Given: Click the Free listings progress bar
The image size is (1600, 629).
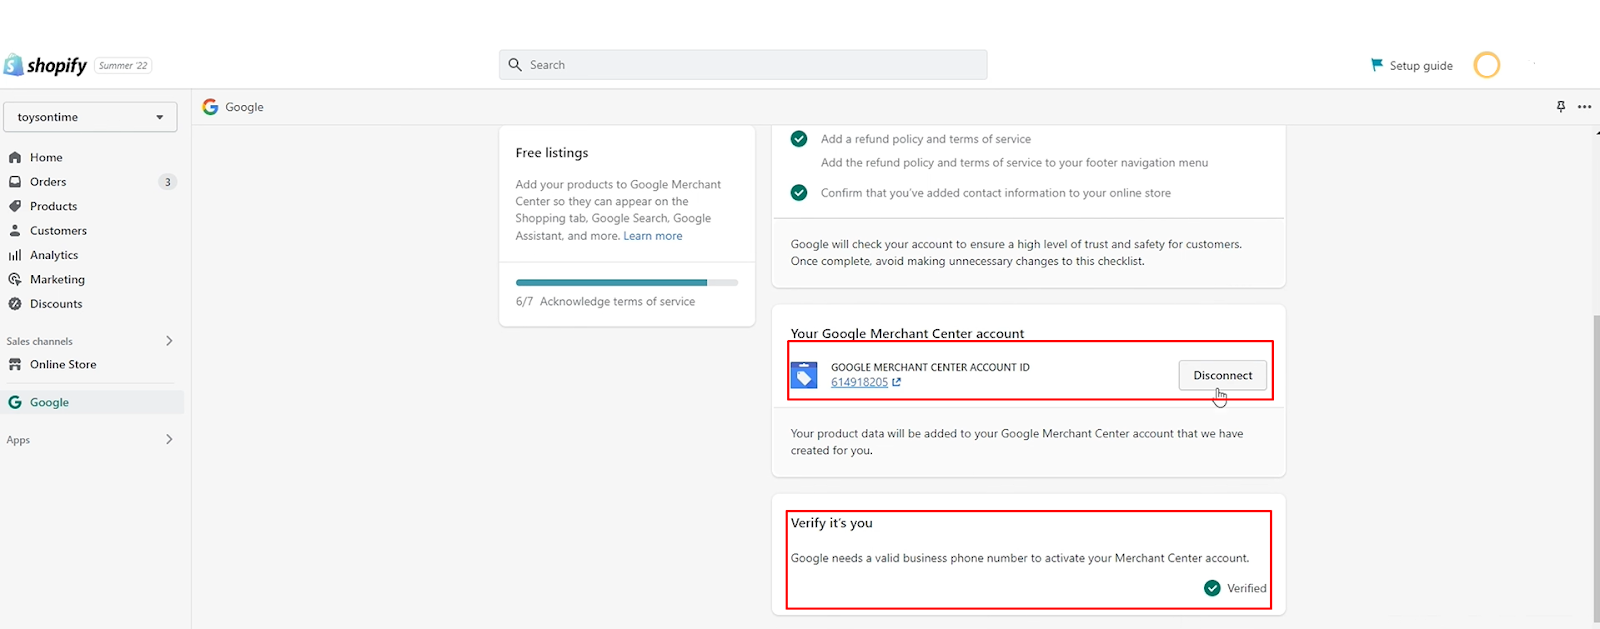Looking at the screenshot, I should pos(627,283).
